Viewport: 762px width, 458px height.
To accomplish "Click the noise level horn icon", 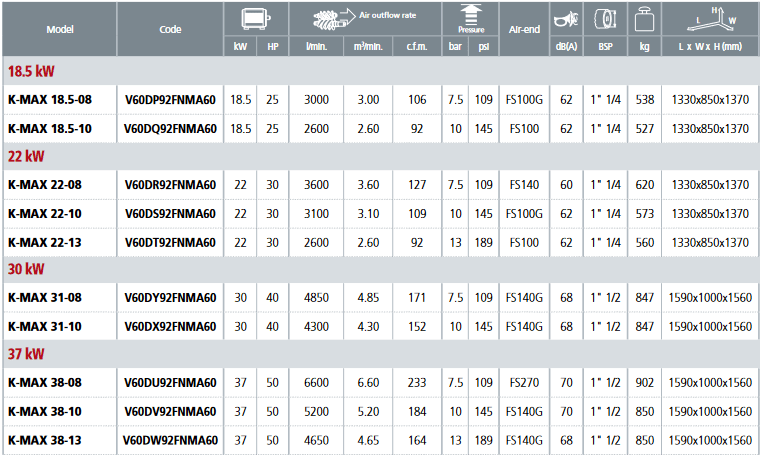I will [566, 19].
